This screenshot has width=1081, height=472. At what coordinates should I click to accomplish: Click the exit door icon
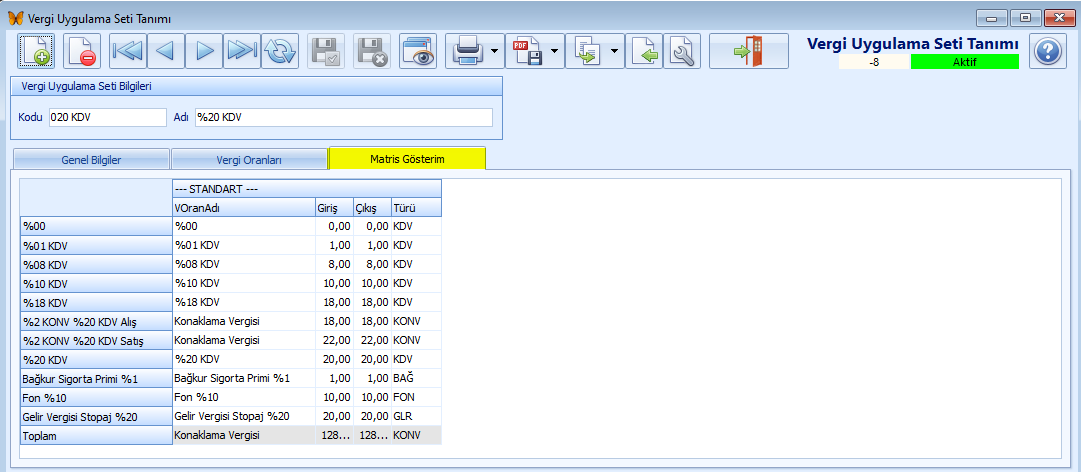[748, 51]
